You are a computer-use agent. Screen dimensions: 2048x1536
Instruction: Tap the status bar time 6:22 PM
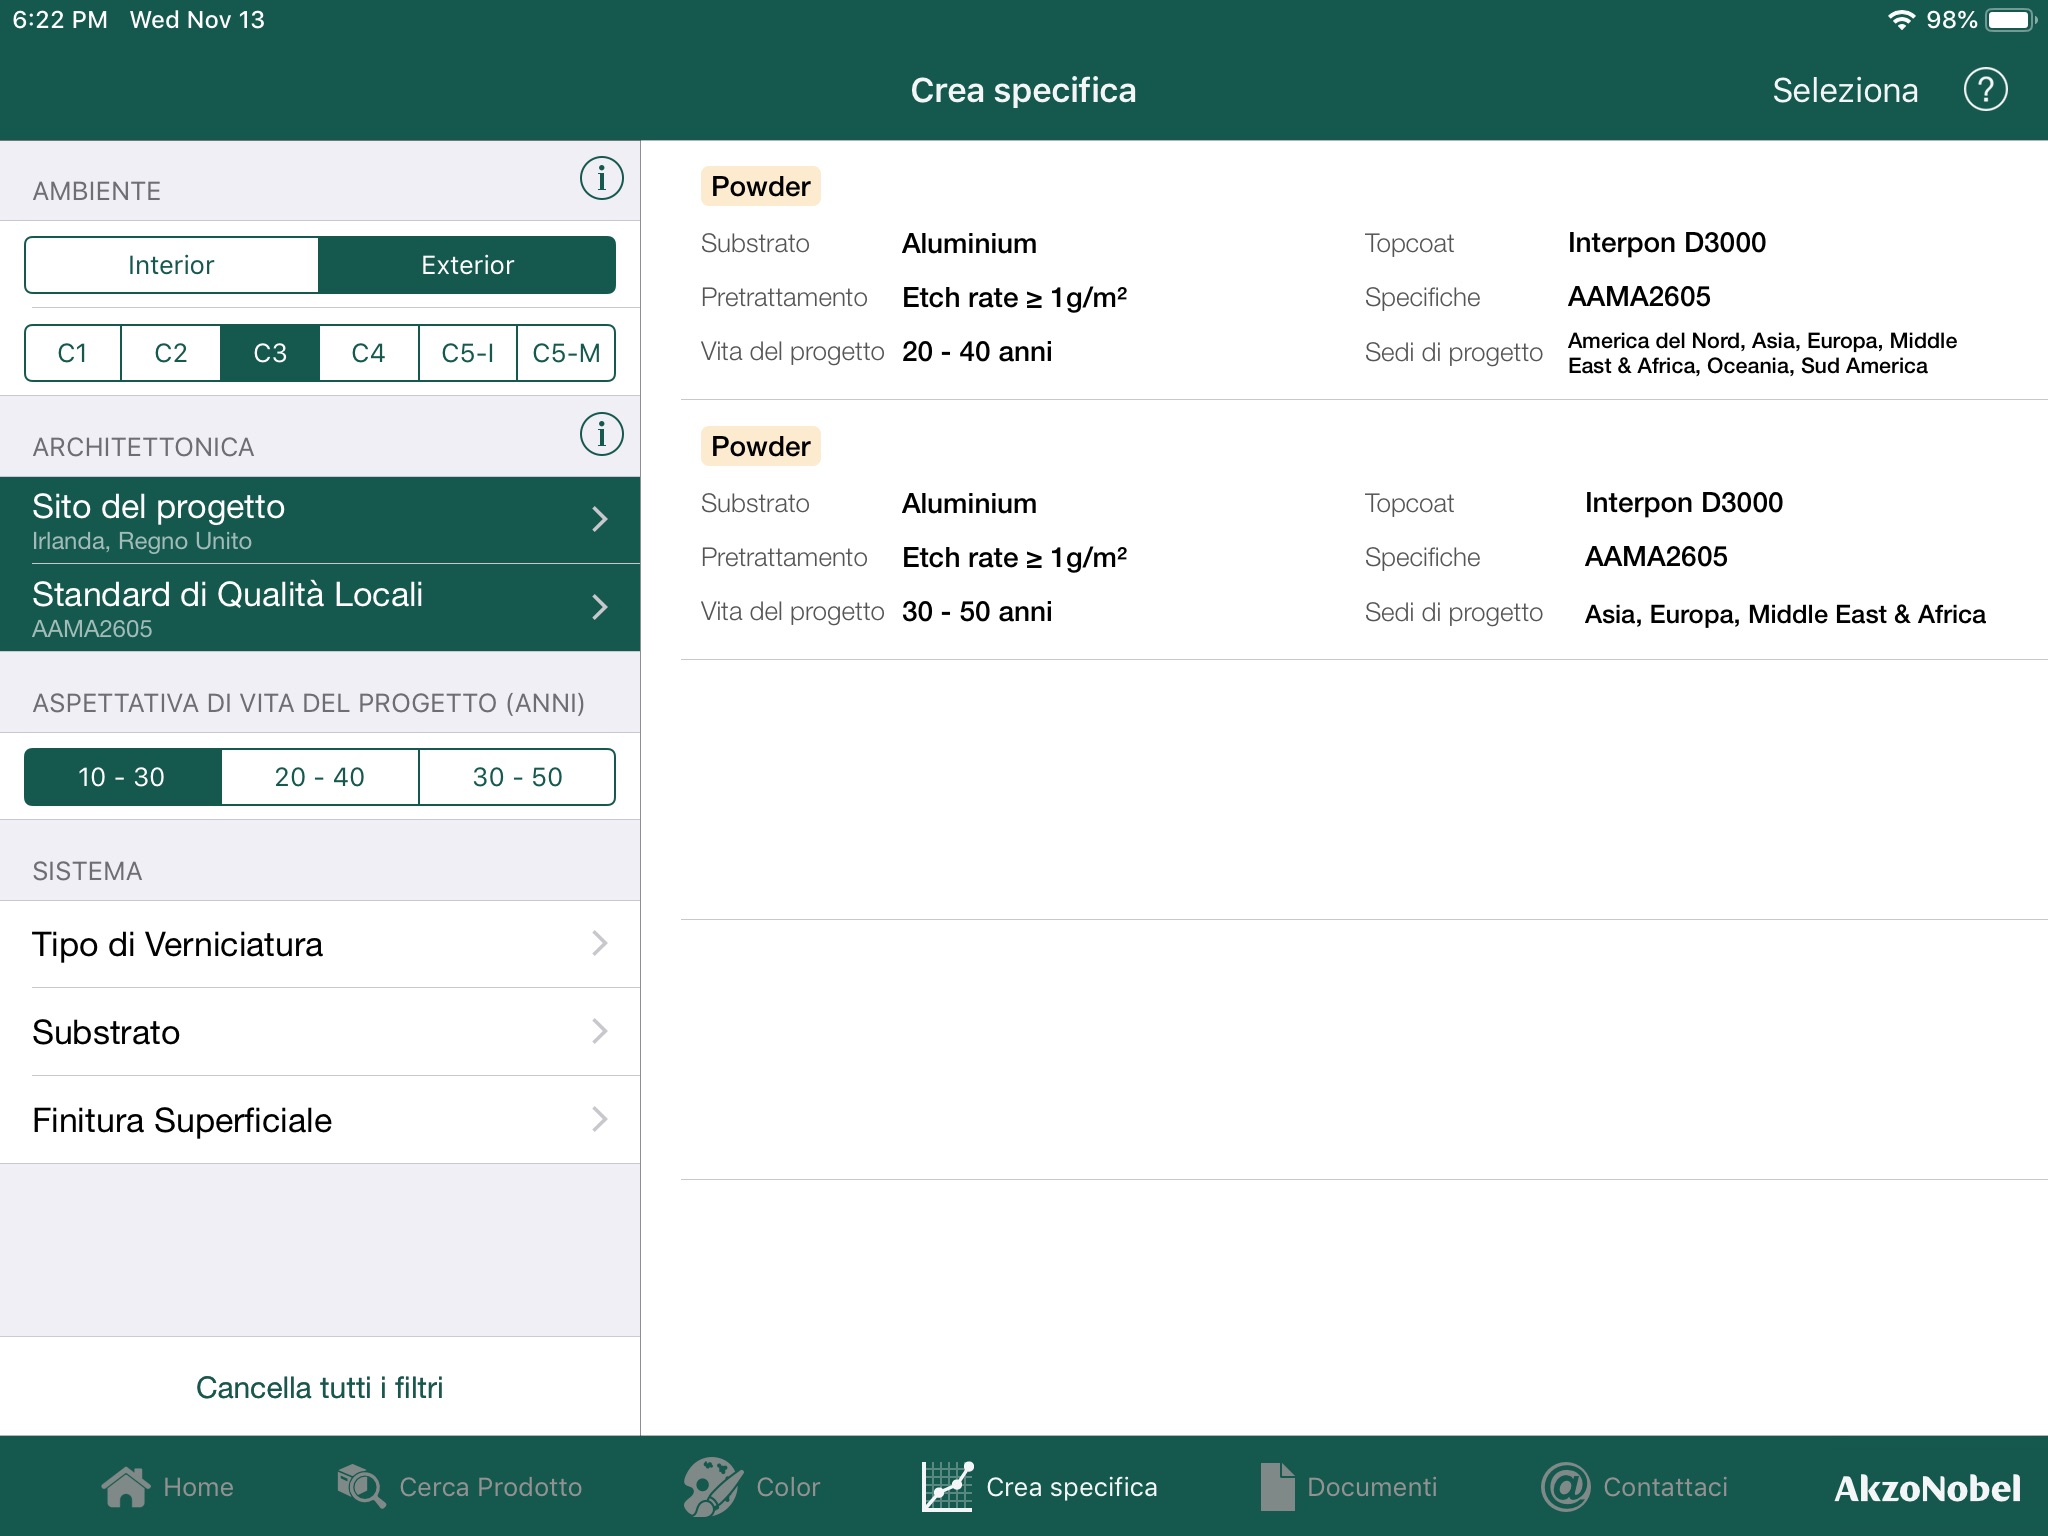[x=60, y=20]
